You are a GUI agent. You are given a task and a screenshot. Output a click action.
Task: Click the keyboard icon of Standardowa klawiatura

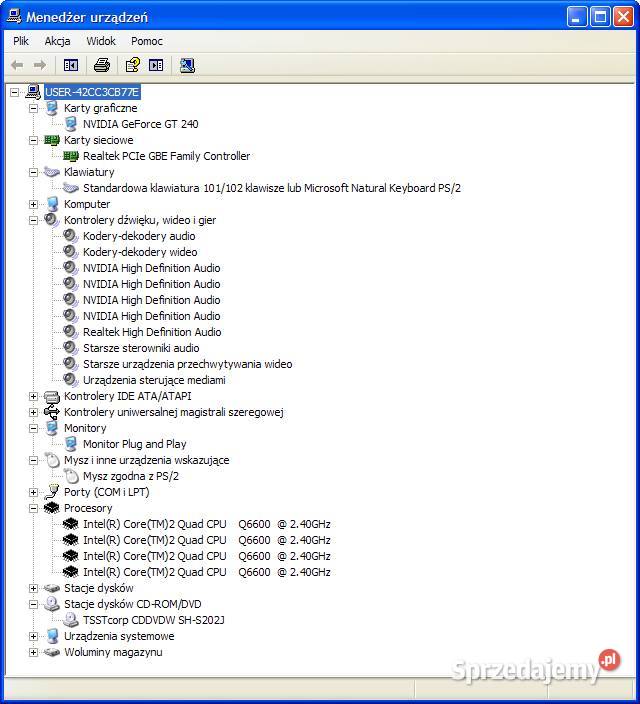pyautogui.click(x=71, y=188)
